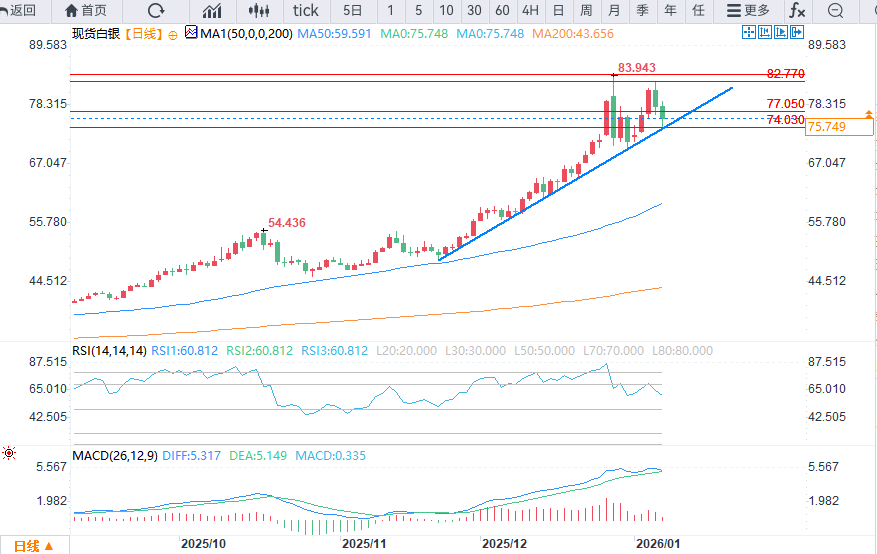
Task: Pick the 30 minute timeframe
Action: click(474, 11)
